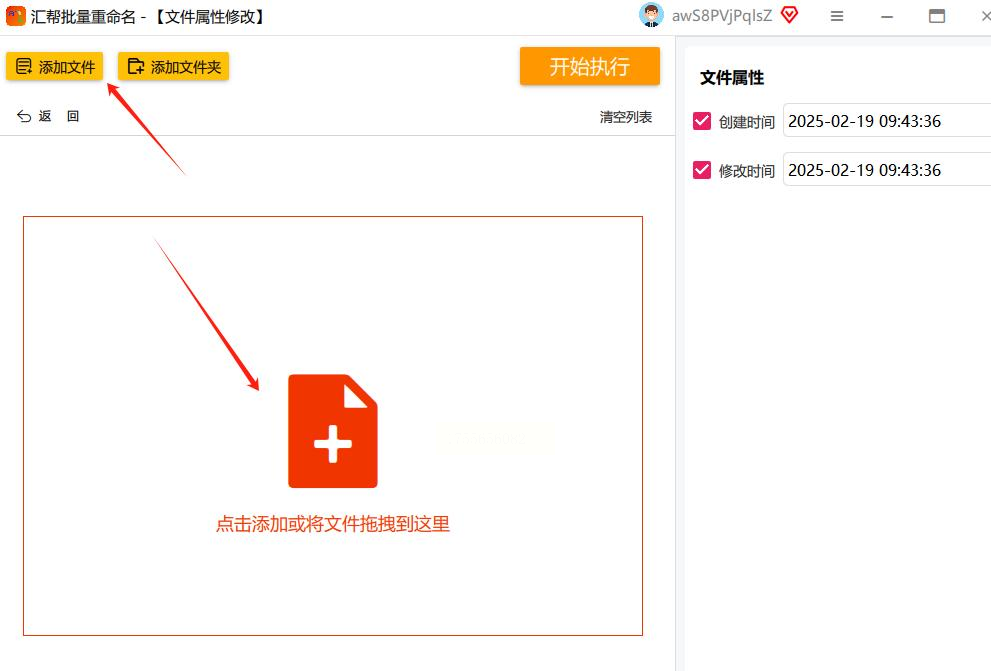Image resolution: width=991 pixels, height=671 pixels.
Task: Clear the list via 清空列表
Action: click(626, 117)
